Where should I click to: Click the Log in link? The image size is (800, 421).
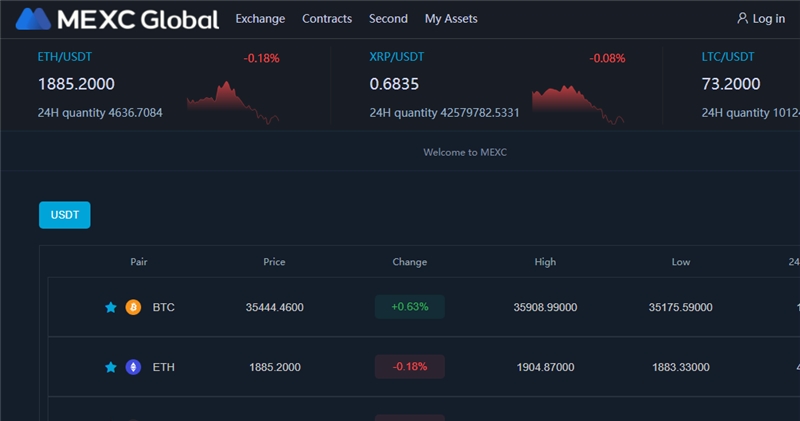(x=768, y=19)
